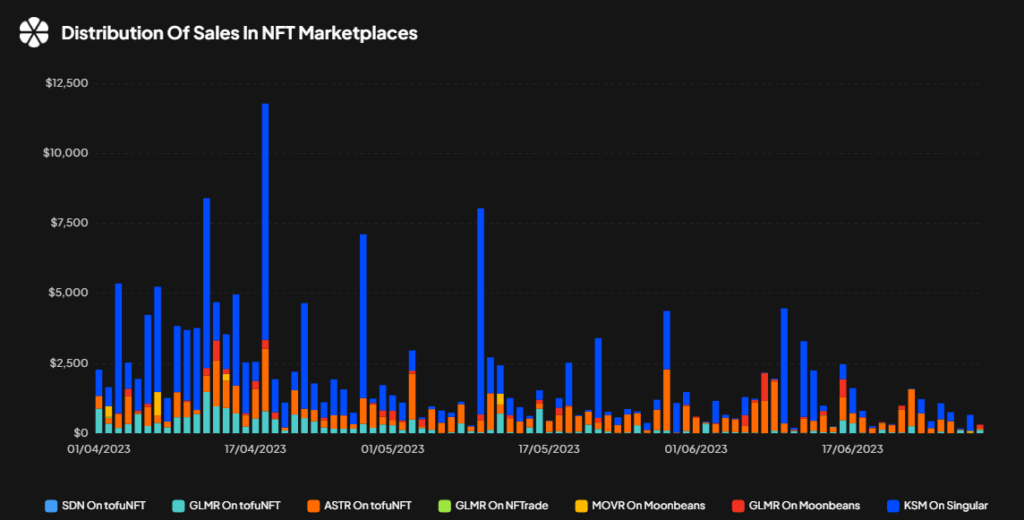Click the SDN On tofuNFT color swatch

tap(51, 506)
